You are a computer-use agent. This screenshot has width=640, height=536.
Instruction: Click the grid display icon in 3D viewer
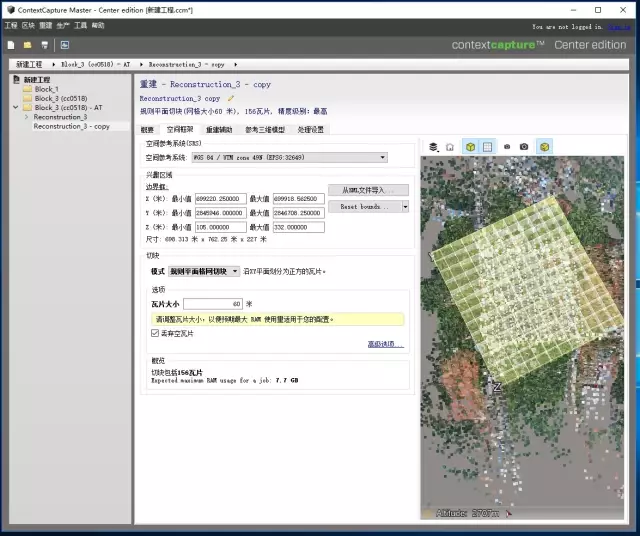[x=487, y=147]
